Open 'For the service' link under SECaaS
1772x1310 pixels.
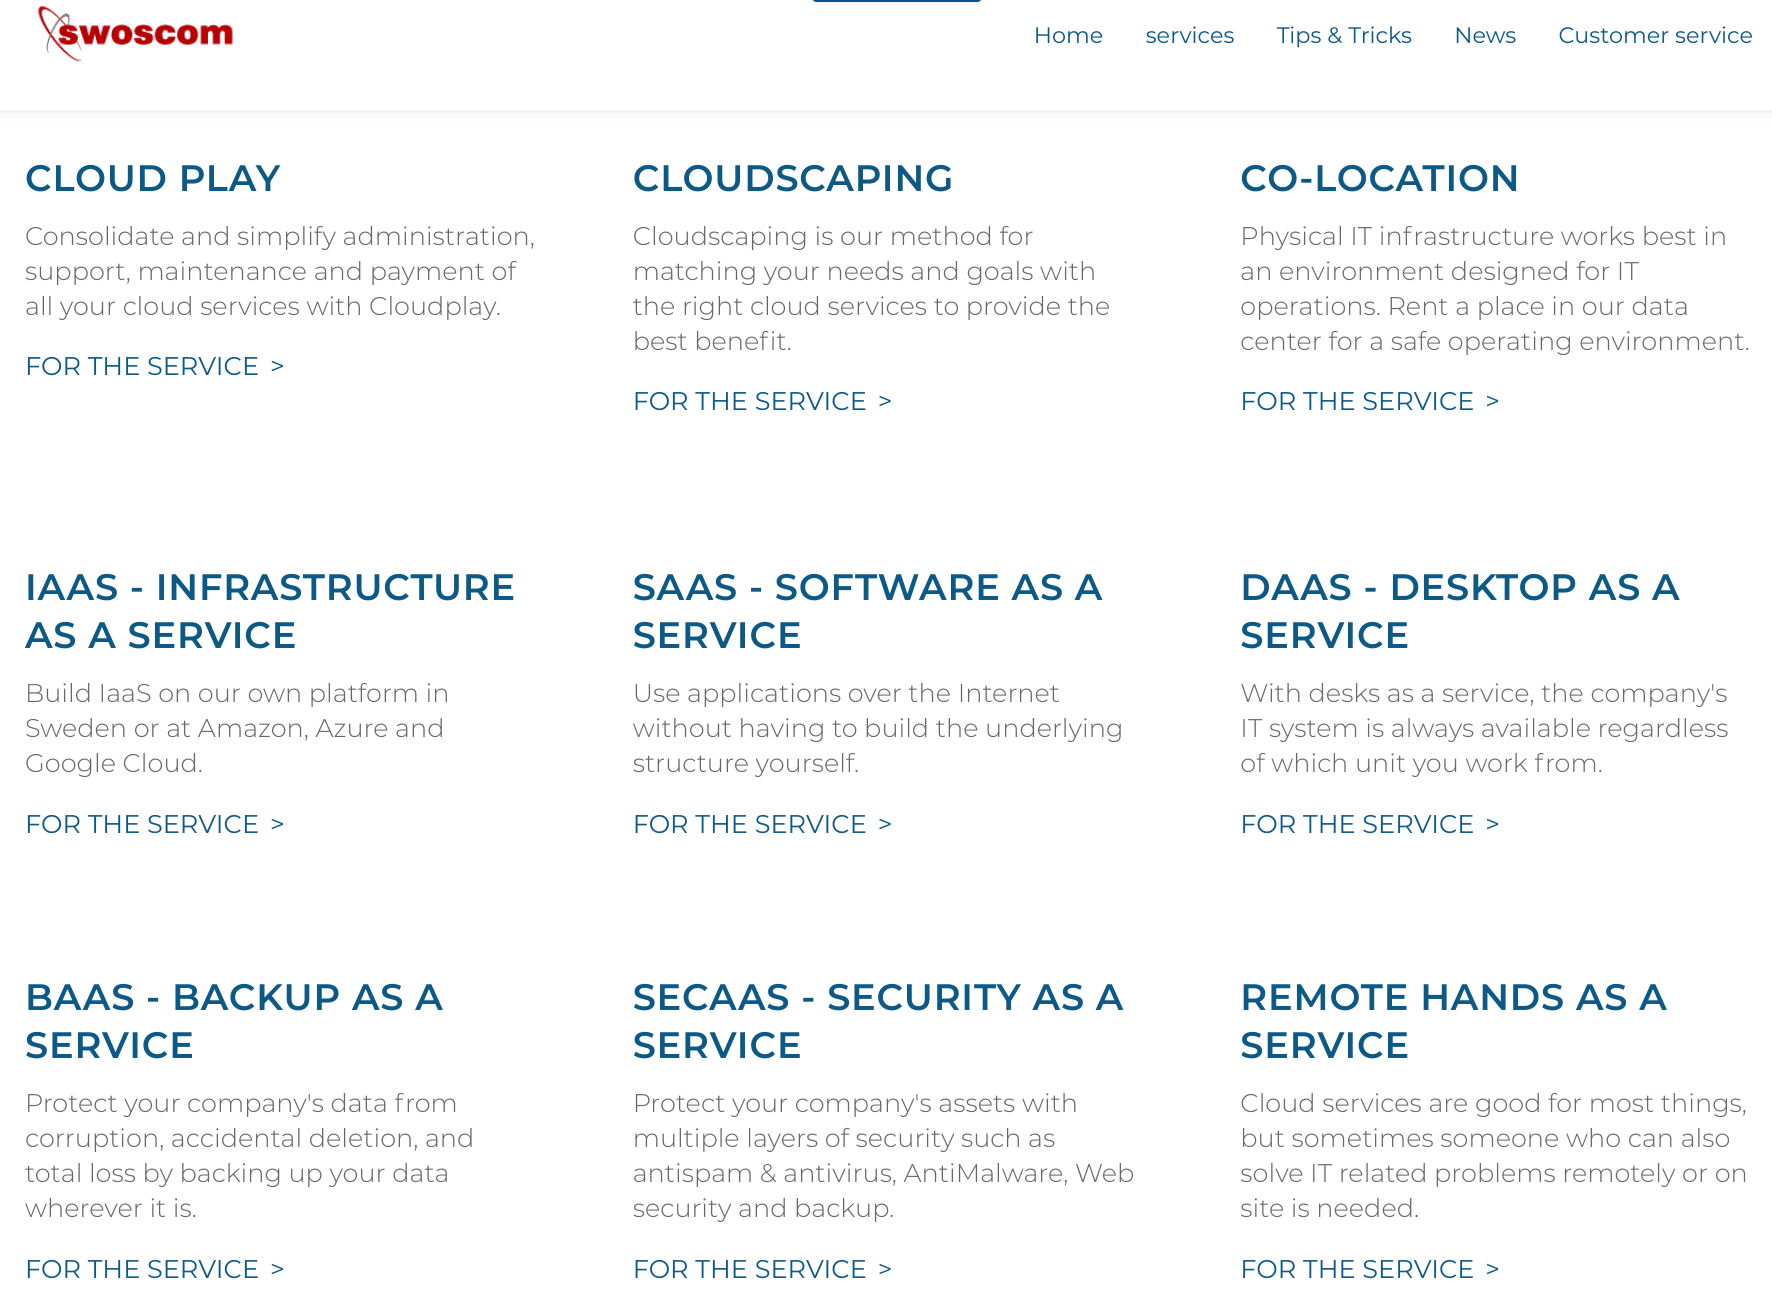click(x=762, y=1269)
